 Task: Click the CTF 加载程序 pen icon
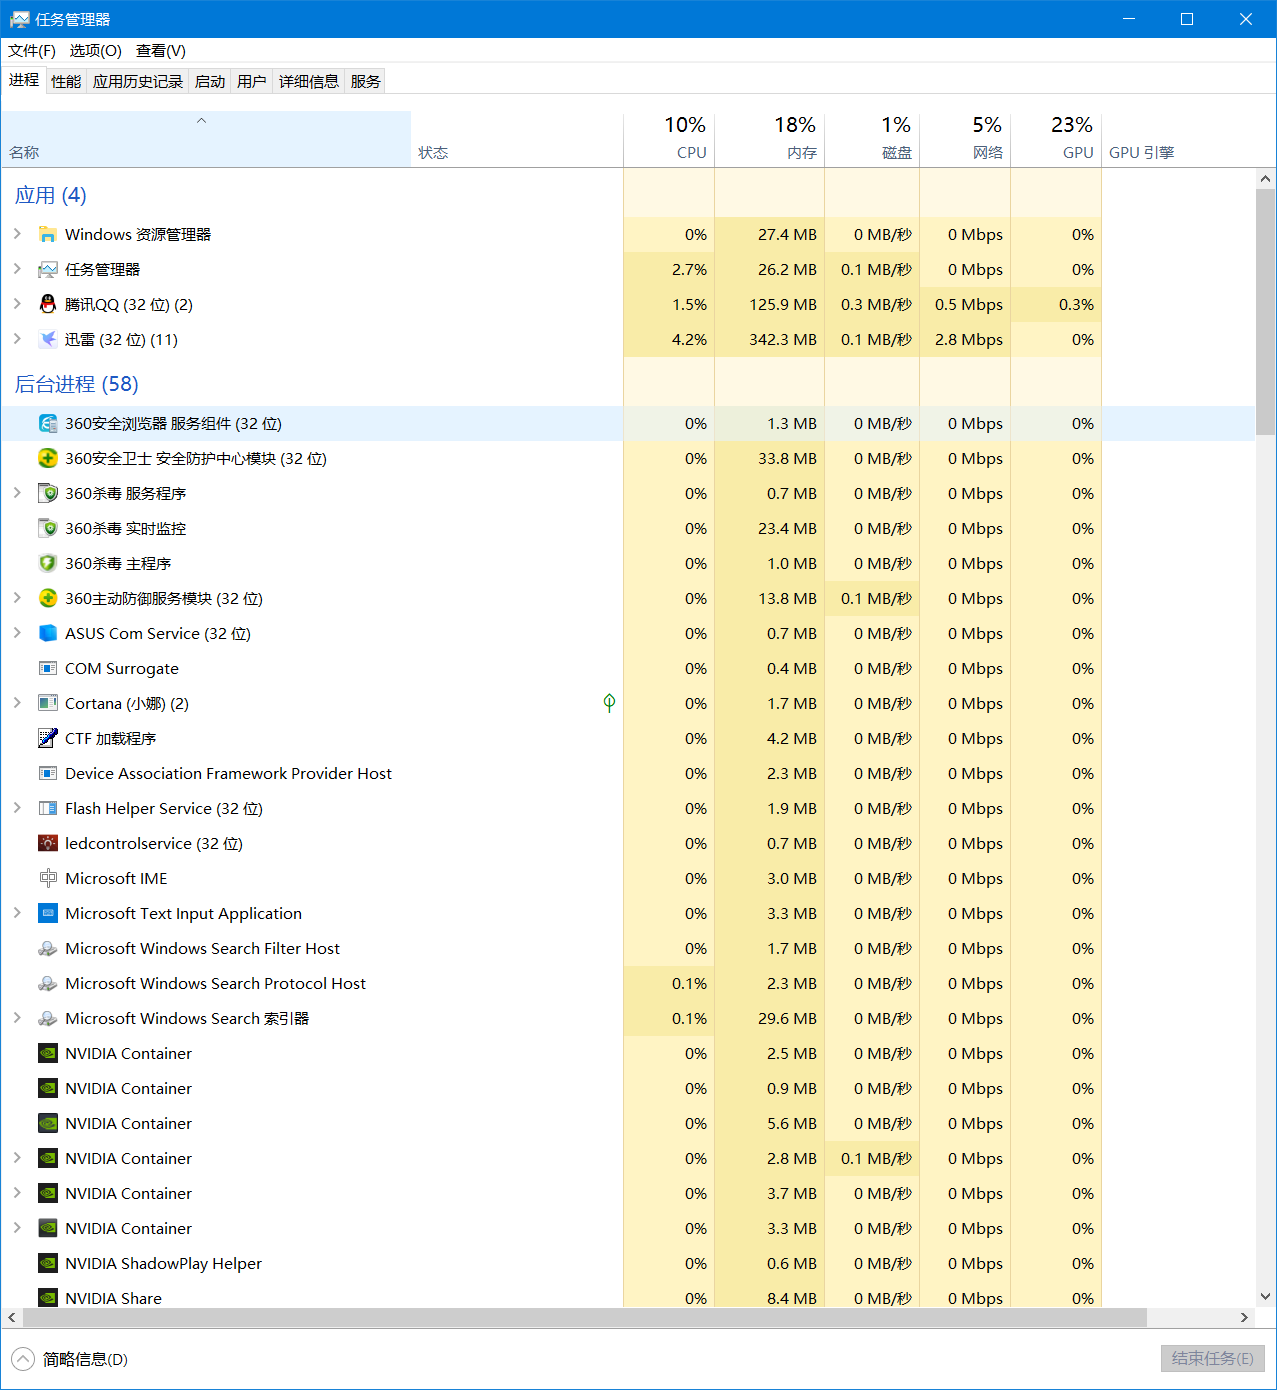pos(47,739)
